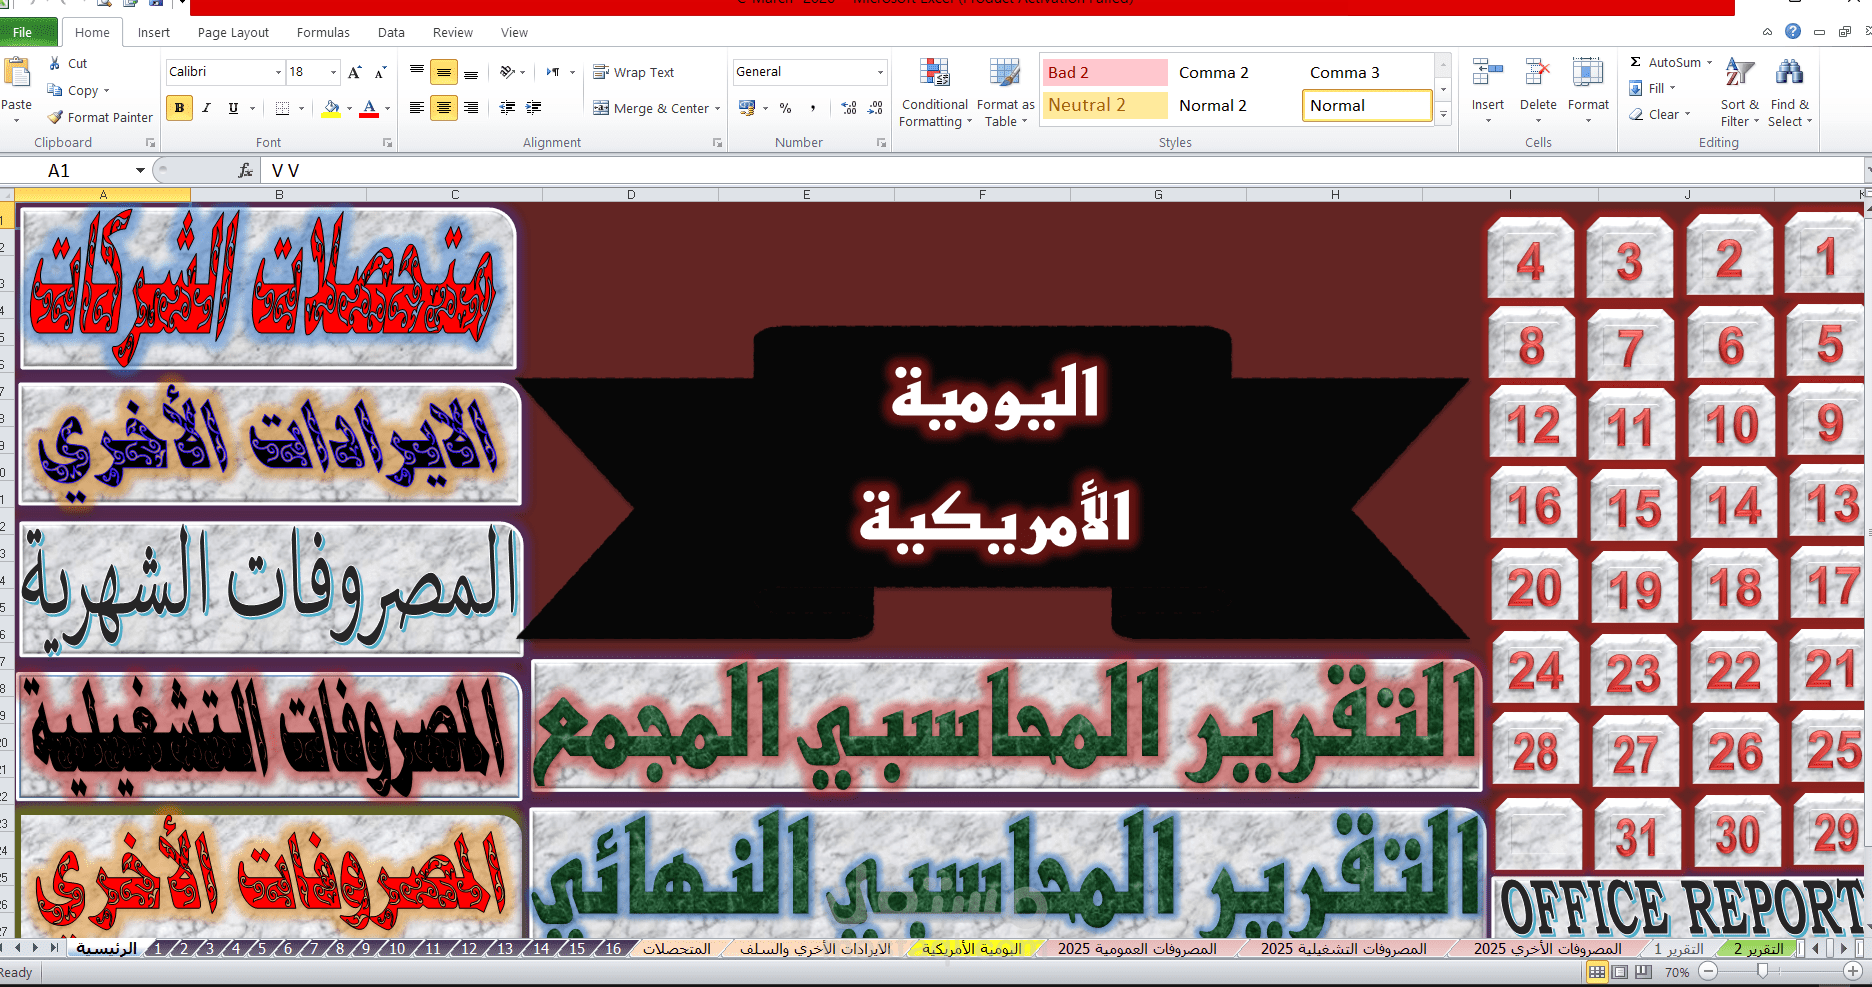1872x987 pixels.
Task: Increase font size with Grow Font
Action: click(x=355, y=72)
